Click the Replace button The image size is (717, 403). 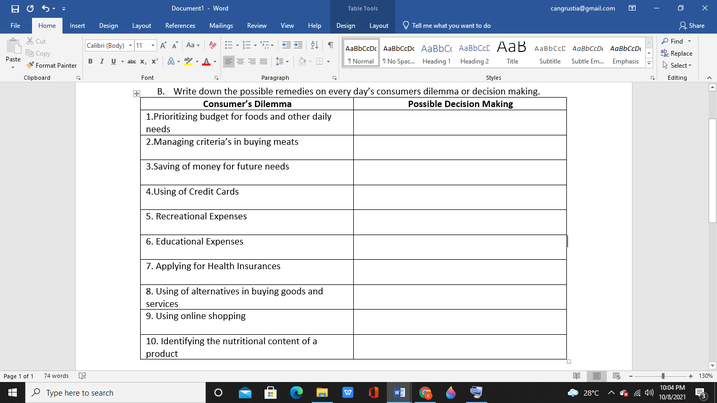(x=677, y=53)
